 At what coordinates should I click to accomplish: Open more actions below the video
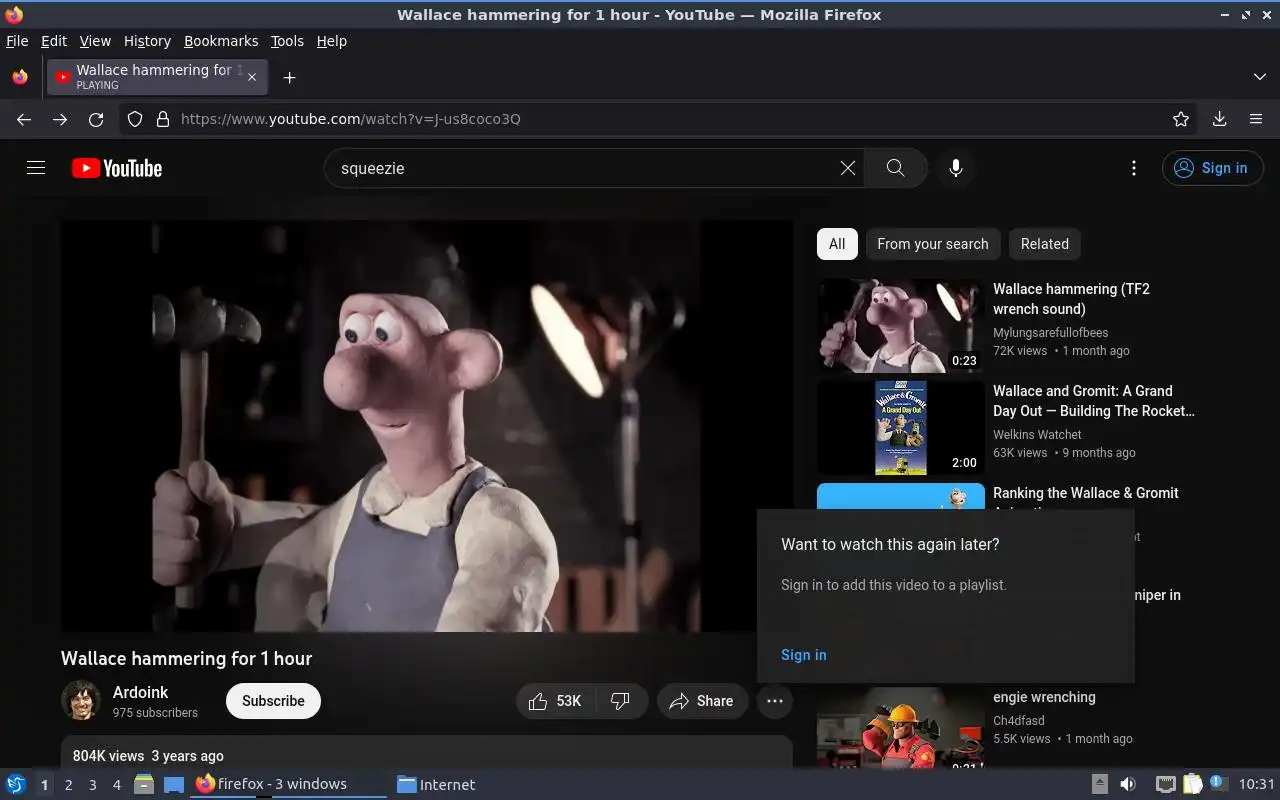tap(775, 701)
